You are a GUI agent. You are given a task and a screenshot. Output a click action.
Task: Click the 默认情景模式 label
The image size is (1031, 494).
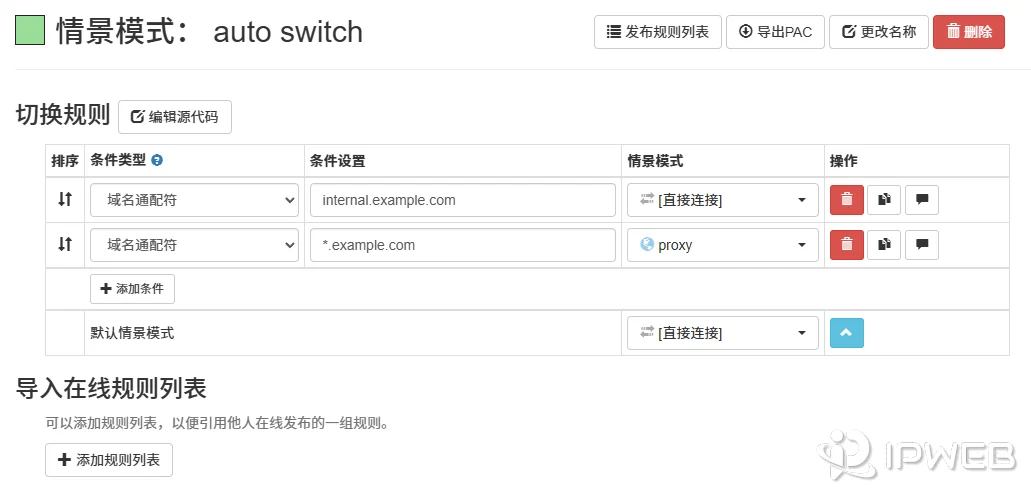[x=132, y=333]
